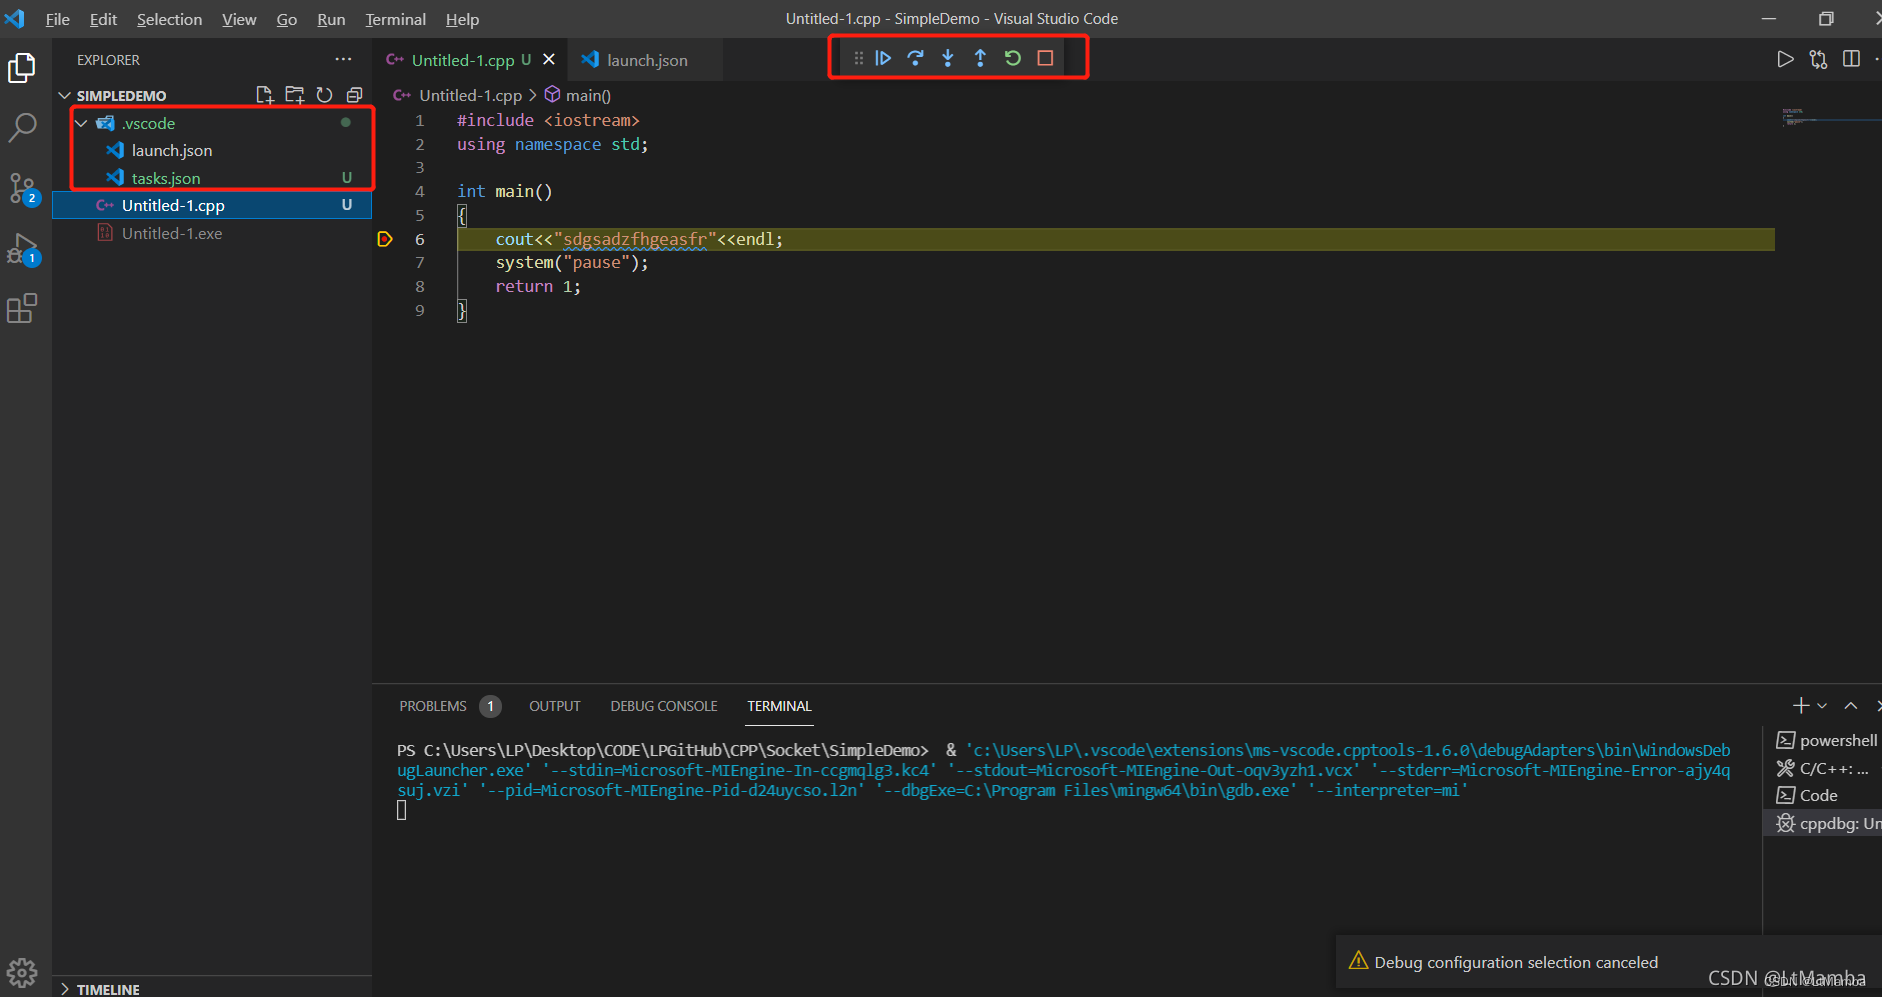This screenshot has height=997, width=1882.
Task: Refresh the Explorer file tree
Action: pyautogui.click(x=324, y=95)
